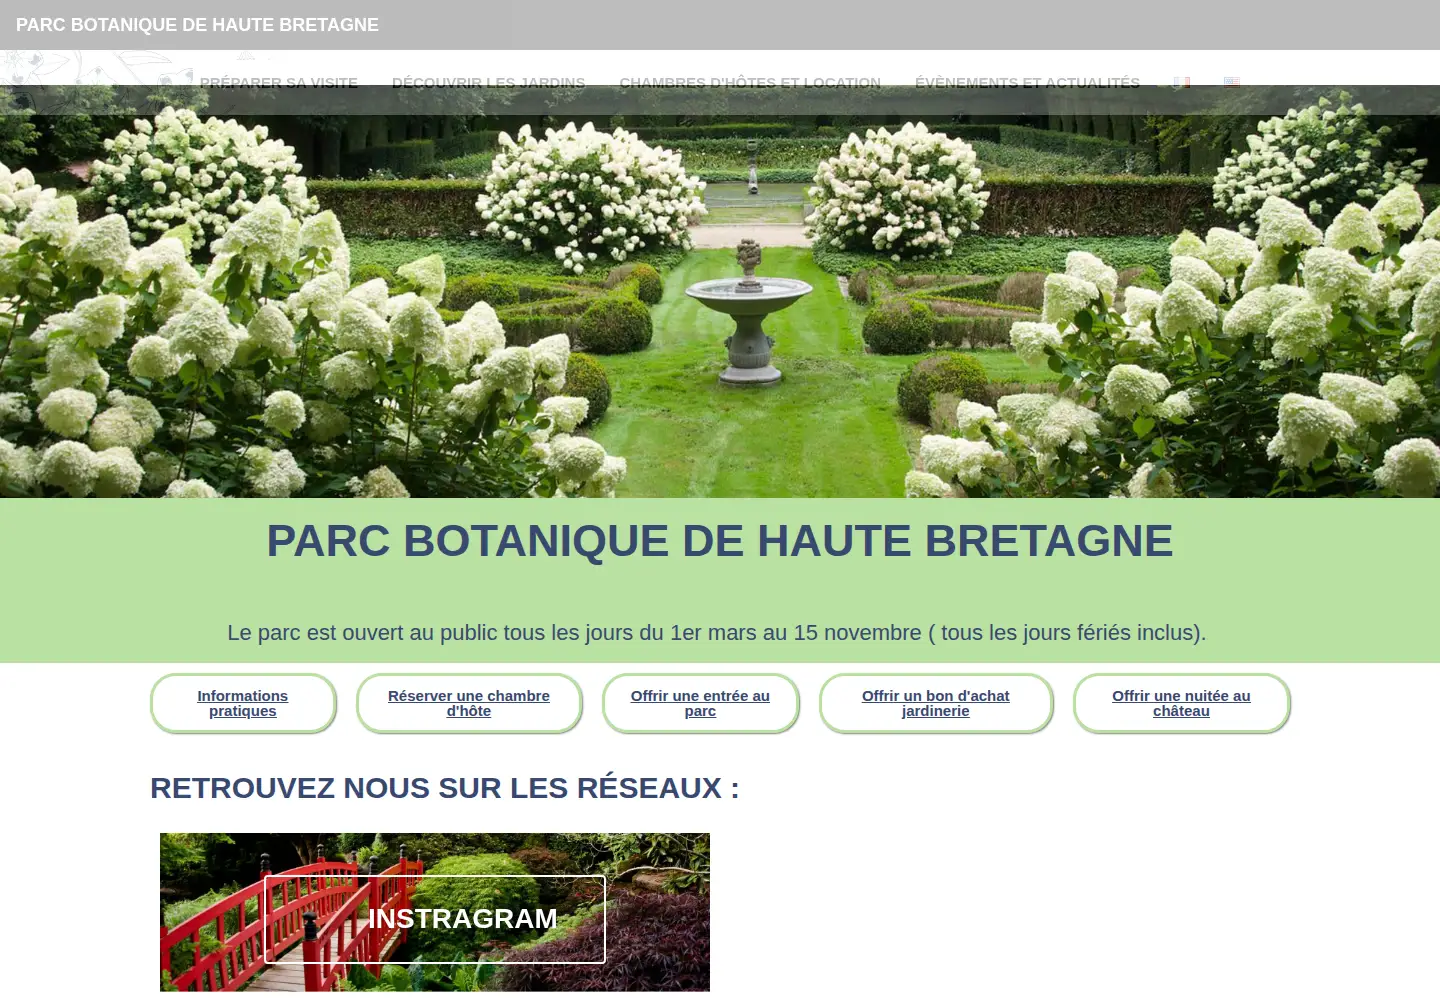Click the park opening dates sentence

pyautogui.click(x=717, y=633)
